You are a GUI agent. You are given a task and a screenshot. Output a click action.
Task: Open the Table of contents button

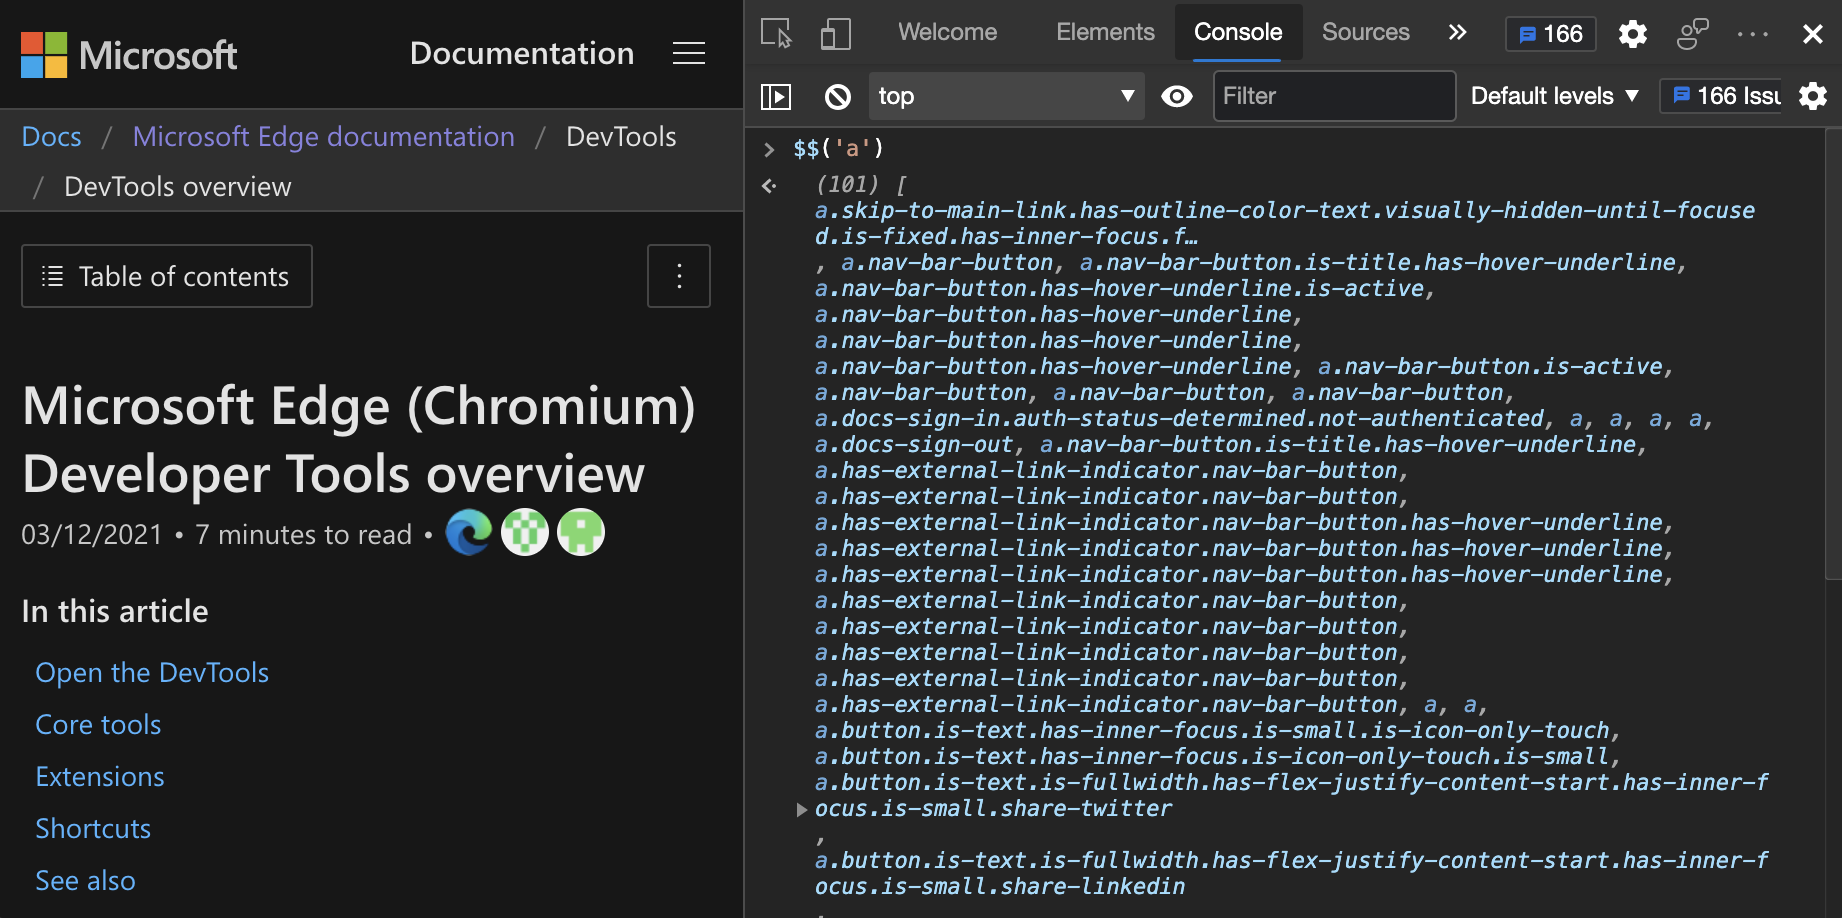167,276
